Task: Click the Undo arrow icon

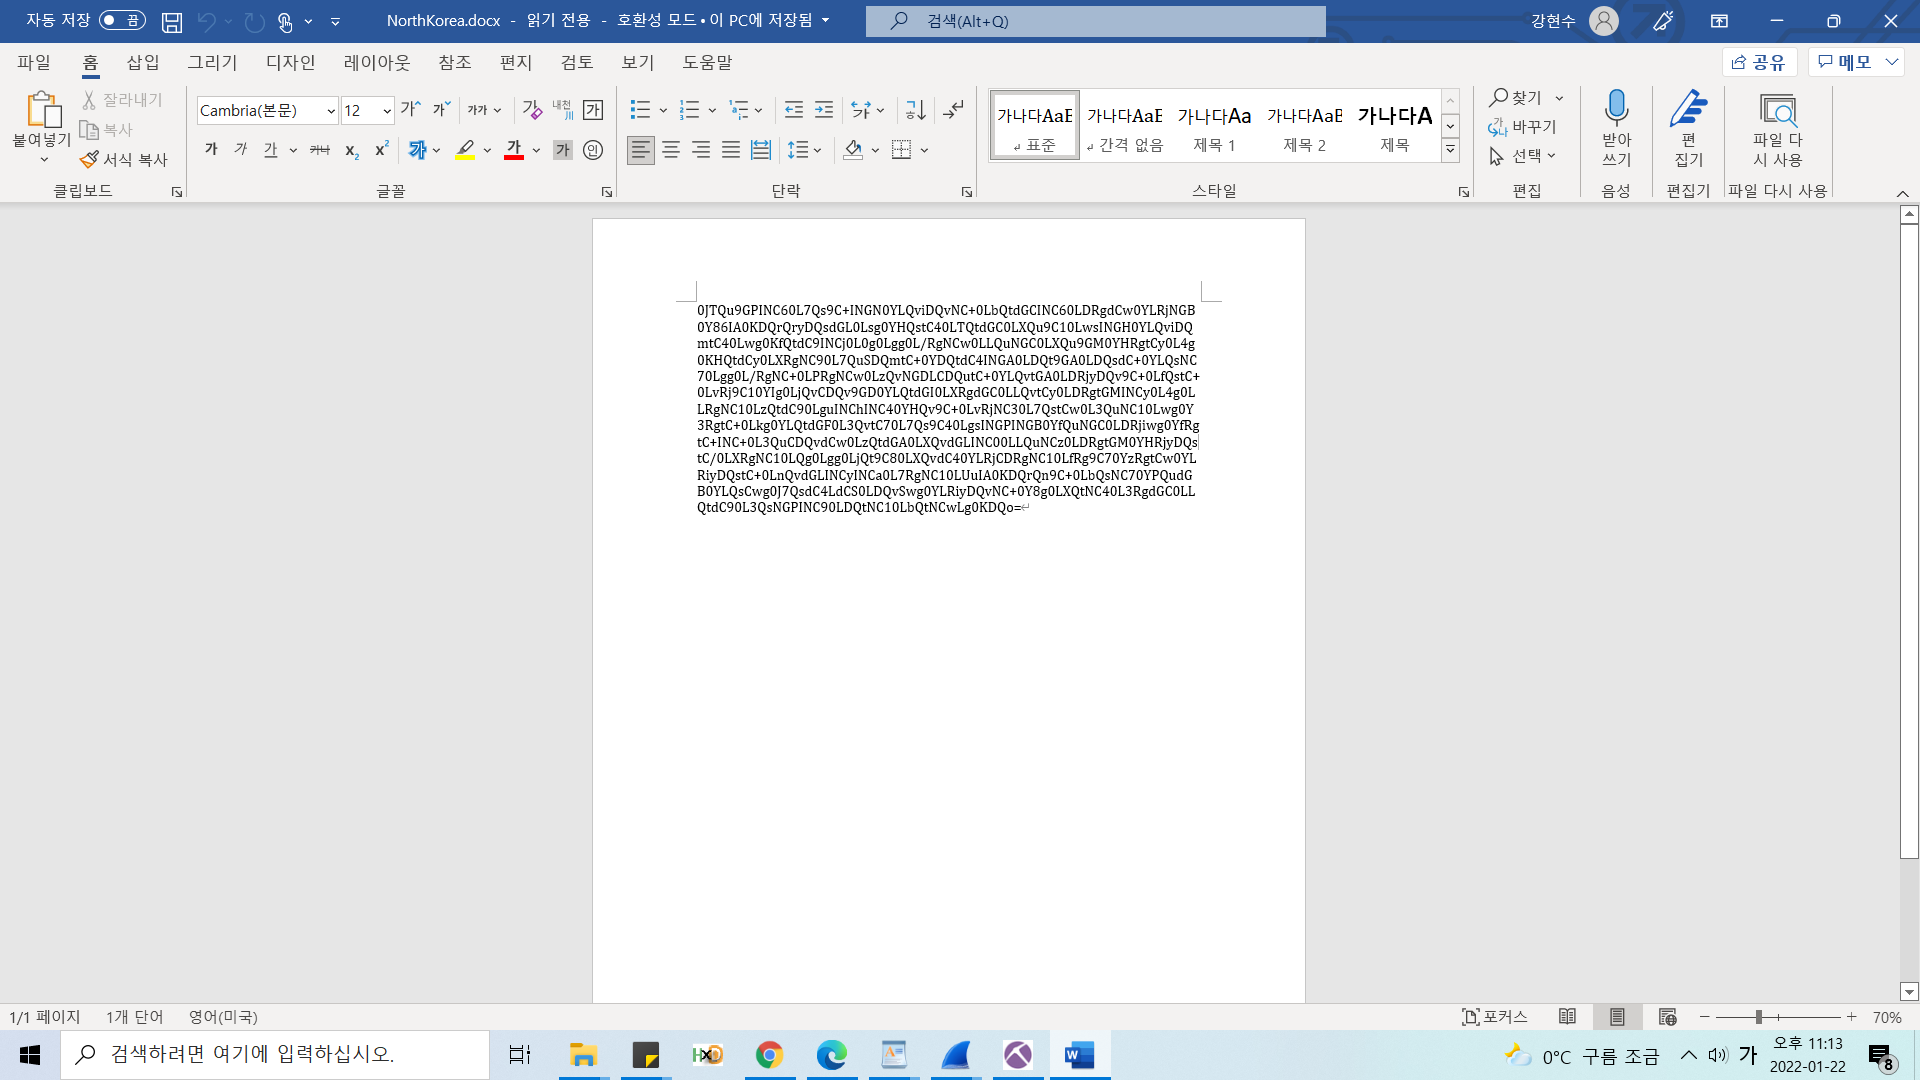Action: point(206,21)
